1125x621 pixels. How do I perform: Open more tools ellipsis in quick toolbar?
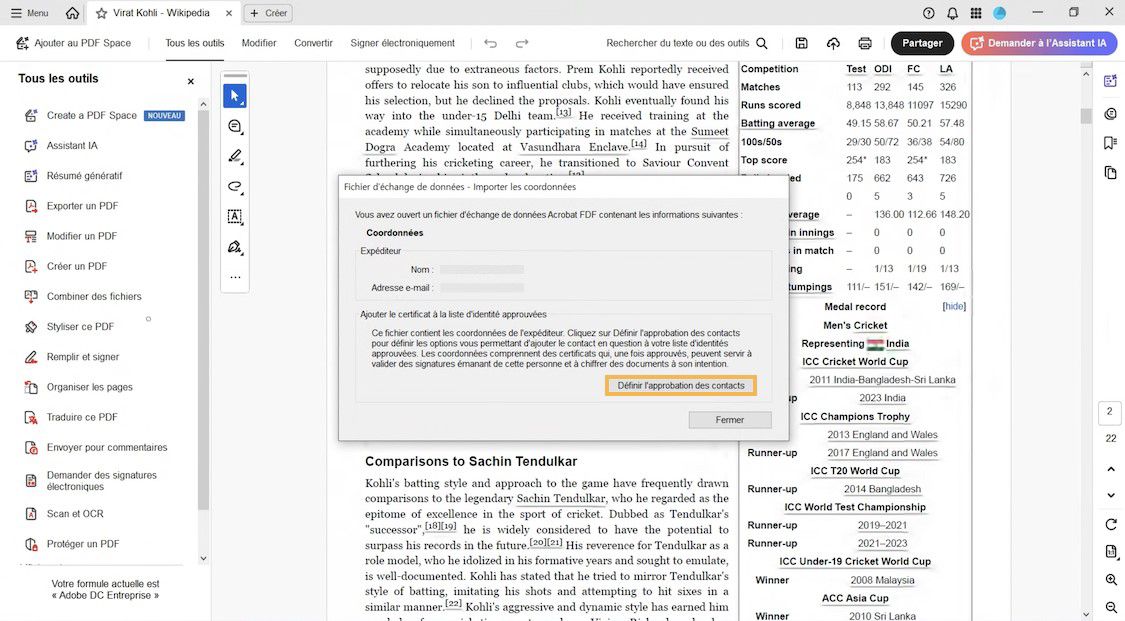click(x=235, y=277)
